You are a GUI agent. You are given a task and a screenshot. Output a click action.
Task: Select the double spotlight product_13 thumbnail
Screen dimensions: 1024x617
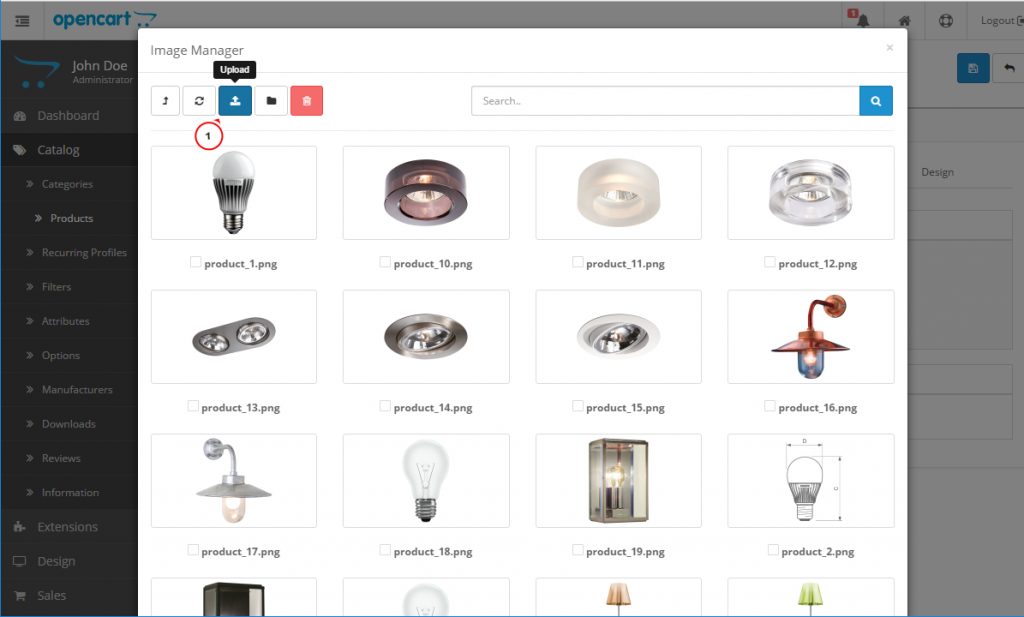(234, 337)
